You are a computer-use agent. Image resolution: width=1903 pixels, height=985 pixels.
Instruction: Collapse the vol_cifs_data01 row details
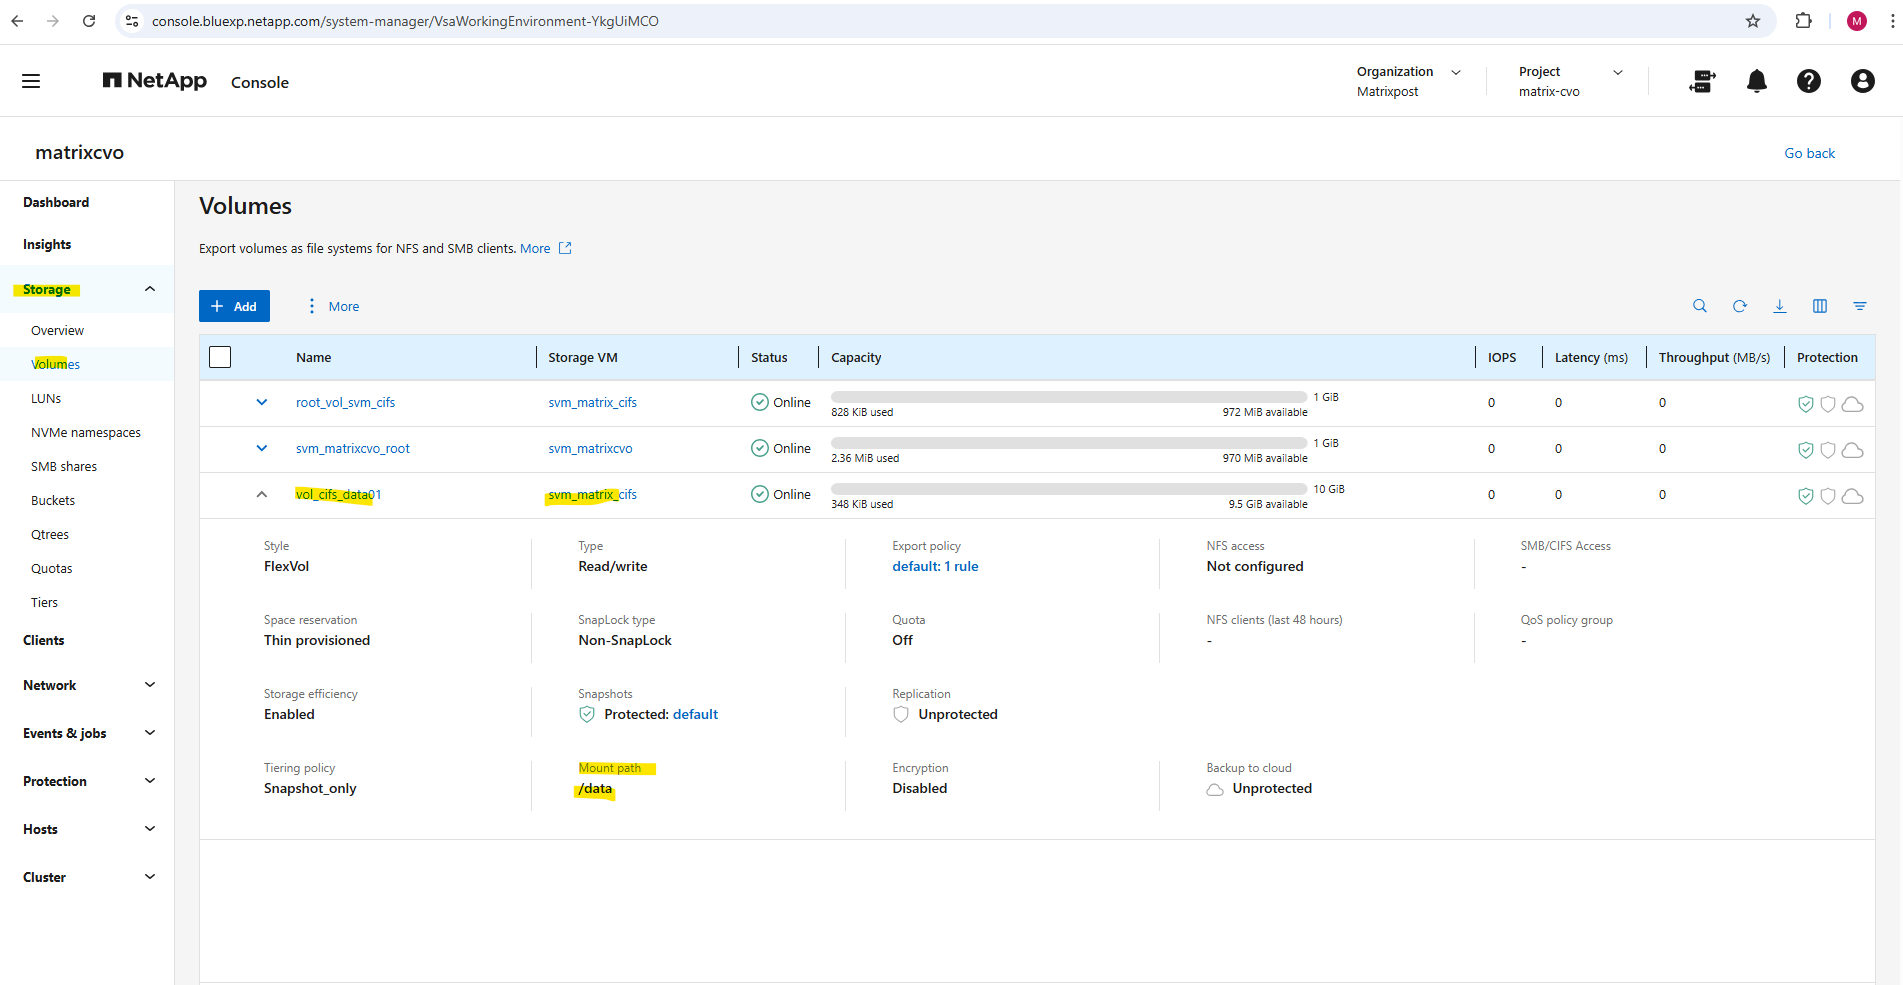click(x=262, y=495)
